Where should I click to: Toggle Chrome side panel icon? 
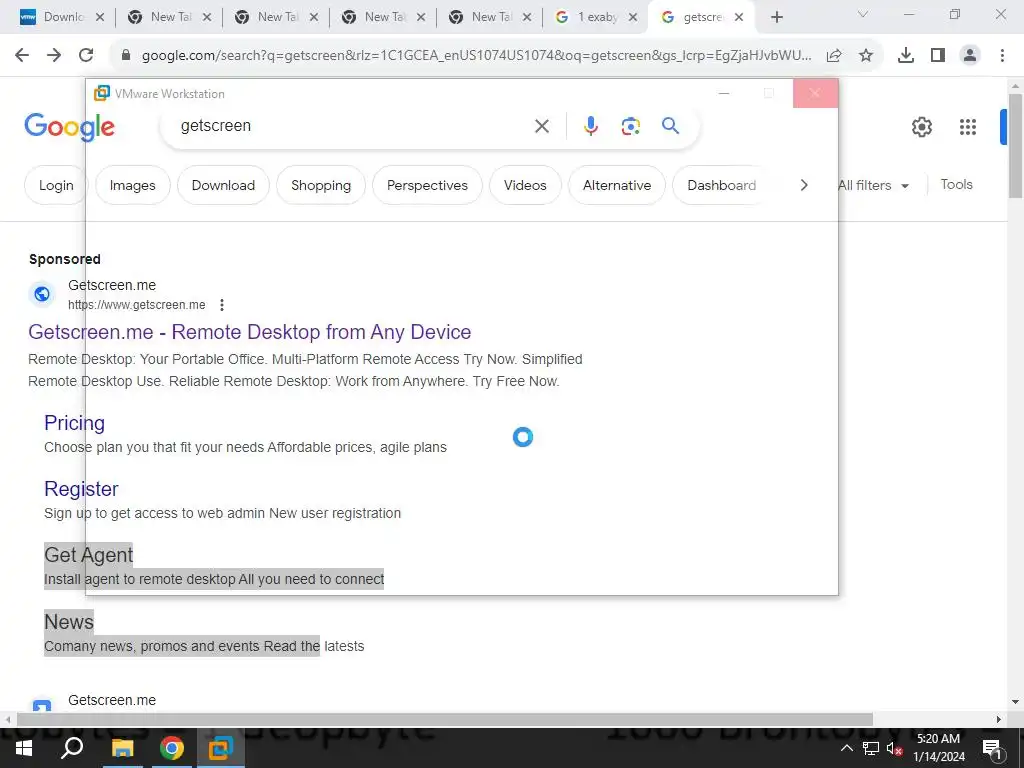[938, 56]
